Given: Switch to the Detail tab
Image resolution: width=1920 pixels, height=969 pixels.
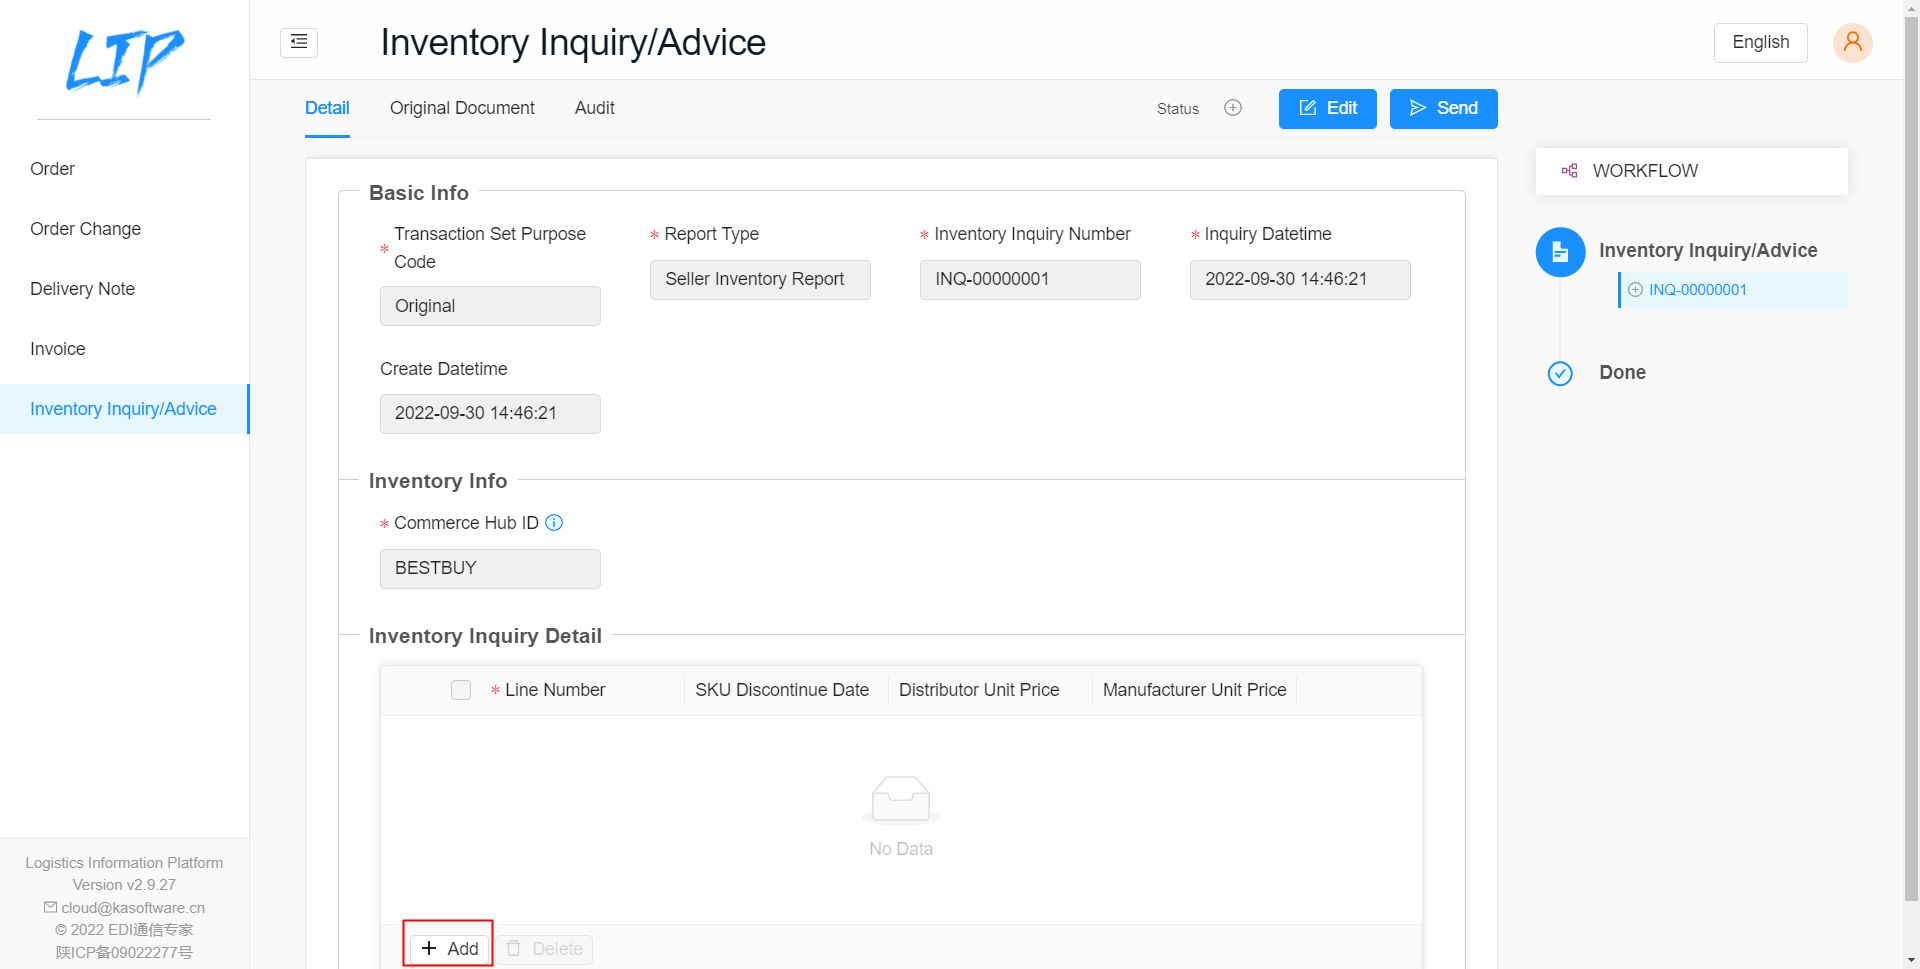Looking at the screenshot, I should 327,108.
